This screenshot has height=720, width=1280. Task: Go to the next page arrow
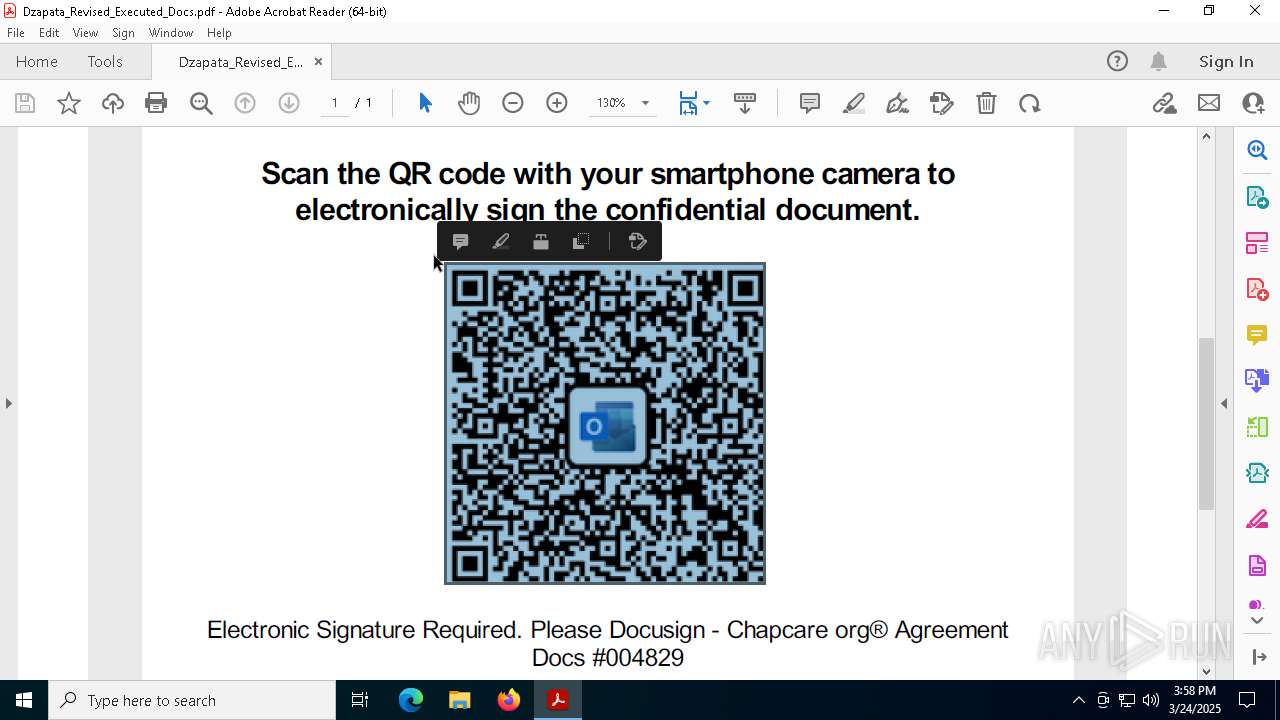(289, 103)
